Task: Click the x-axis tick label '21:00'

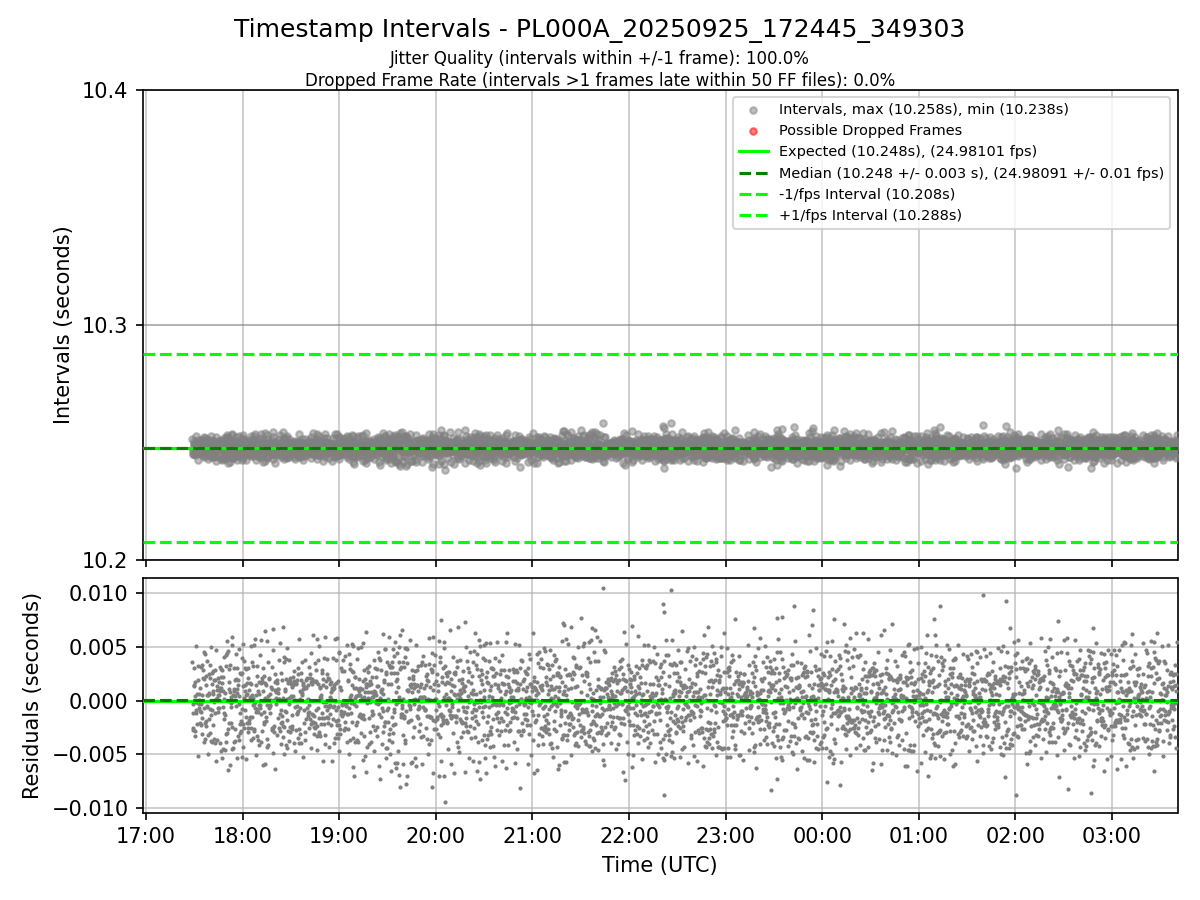Action: (x=532, y=835)
